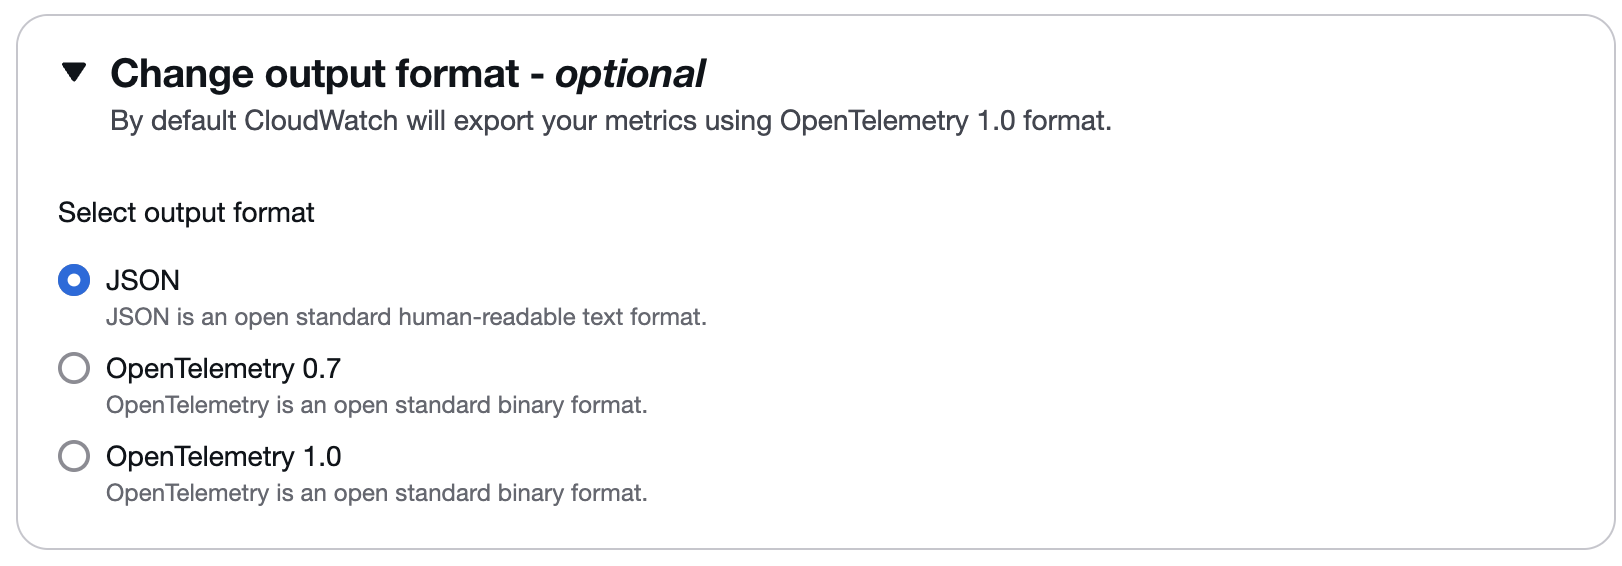
Task: Collapse the Change output format section triangle
Action: click(74, 73)
